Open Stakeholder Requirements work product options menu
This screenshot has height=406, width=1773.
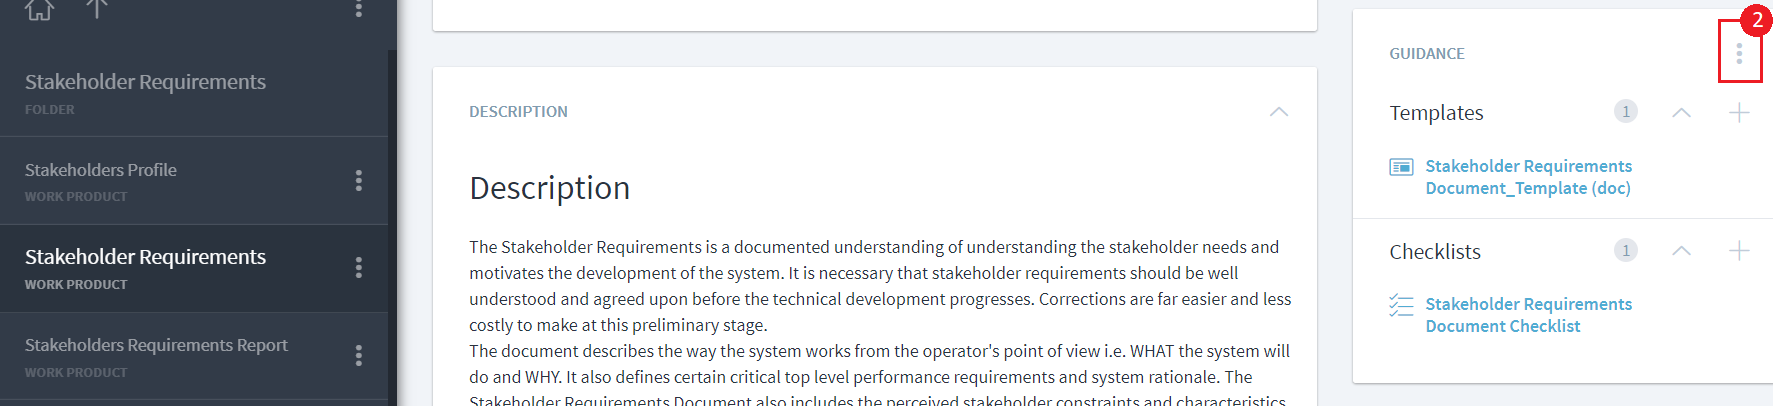coord(359,268)
